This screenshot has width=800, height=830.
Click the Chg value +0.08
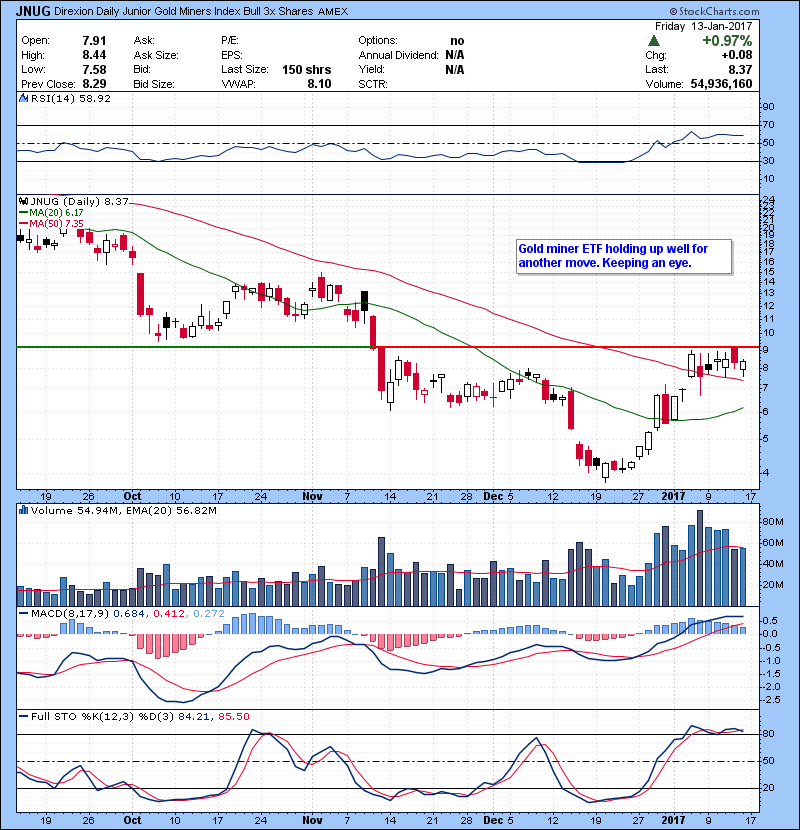(x=736, y=55)
